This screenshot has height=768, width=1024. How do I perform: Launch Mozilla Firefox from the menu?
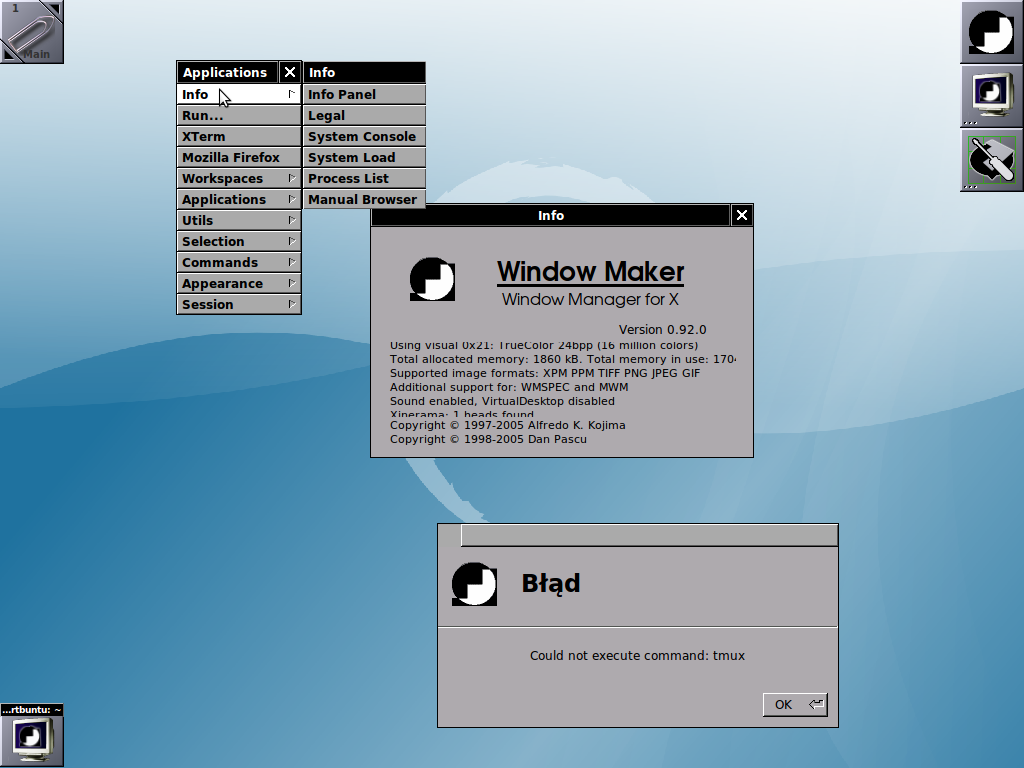[238, 157]
